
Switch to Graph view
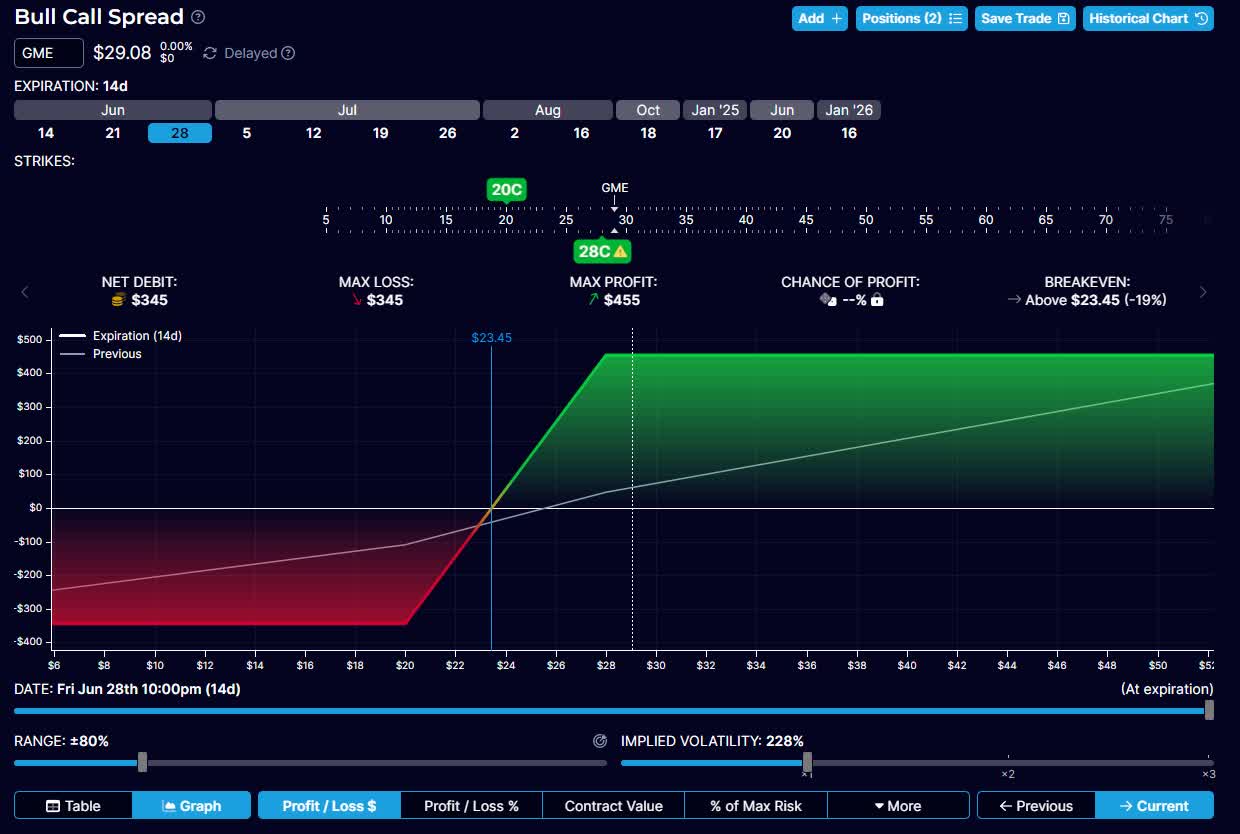(191, 806)
